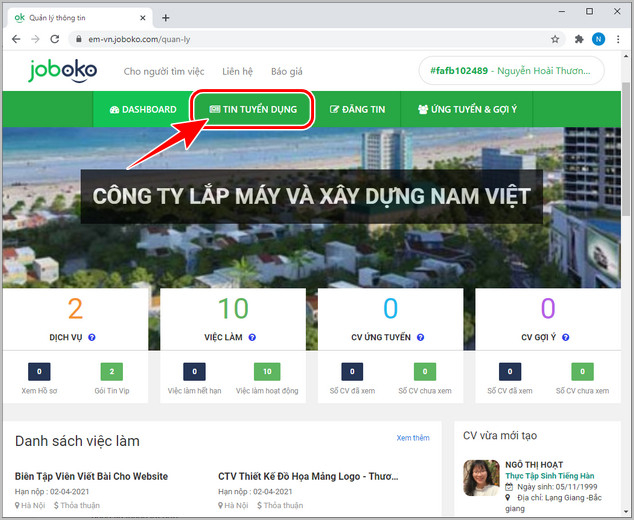Open a new tab with plus button

165,18
